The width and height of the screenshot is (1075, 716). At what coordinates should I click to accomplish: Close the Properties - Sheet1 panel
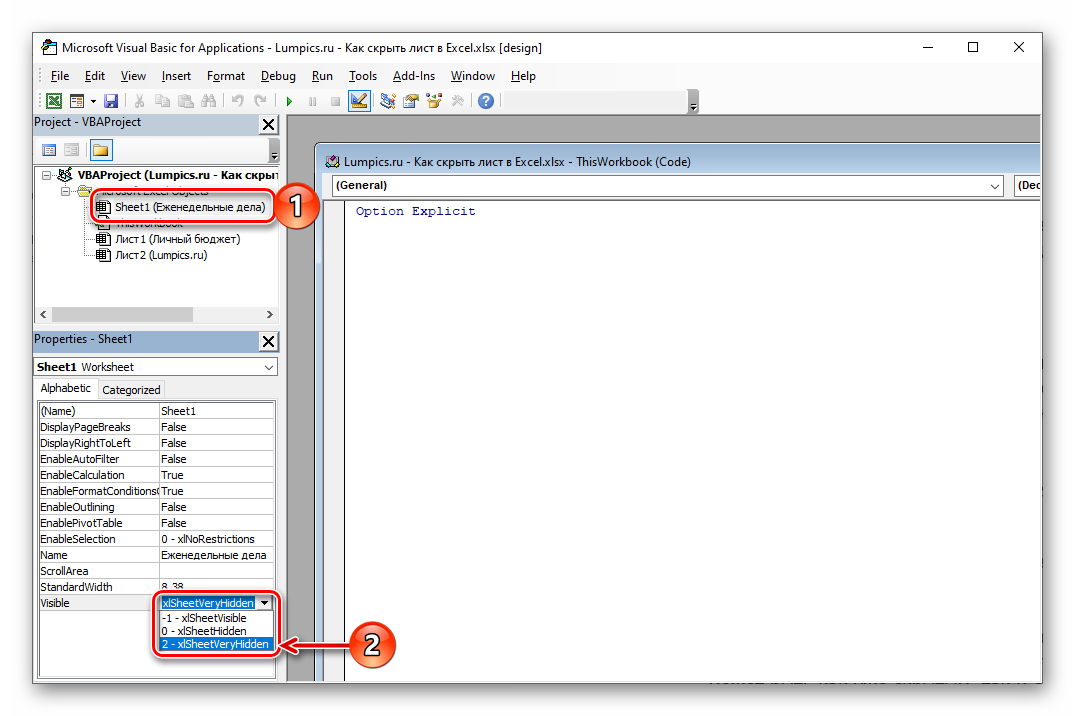click(x=268, y=341)
